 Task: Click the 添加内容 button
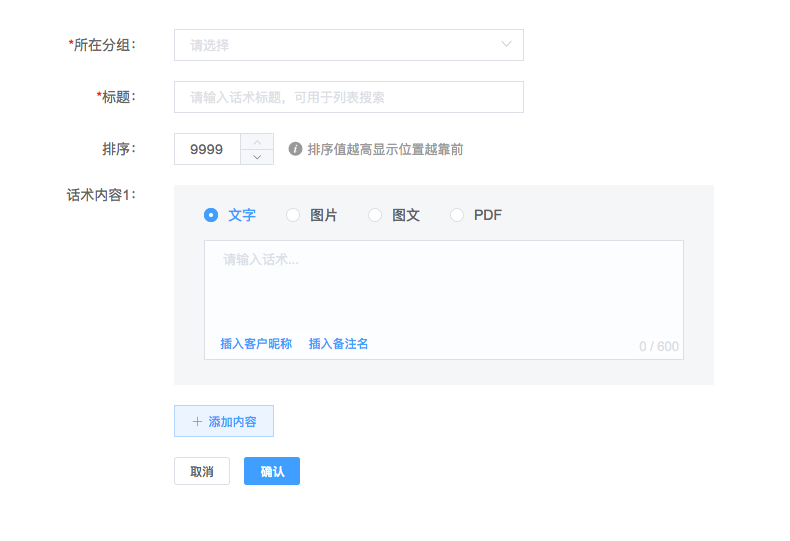click(224, 421)
